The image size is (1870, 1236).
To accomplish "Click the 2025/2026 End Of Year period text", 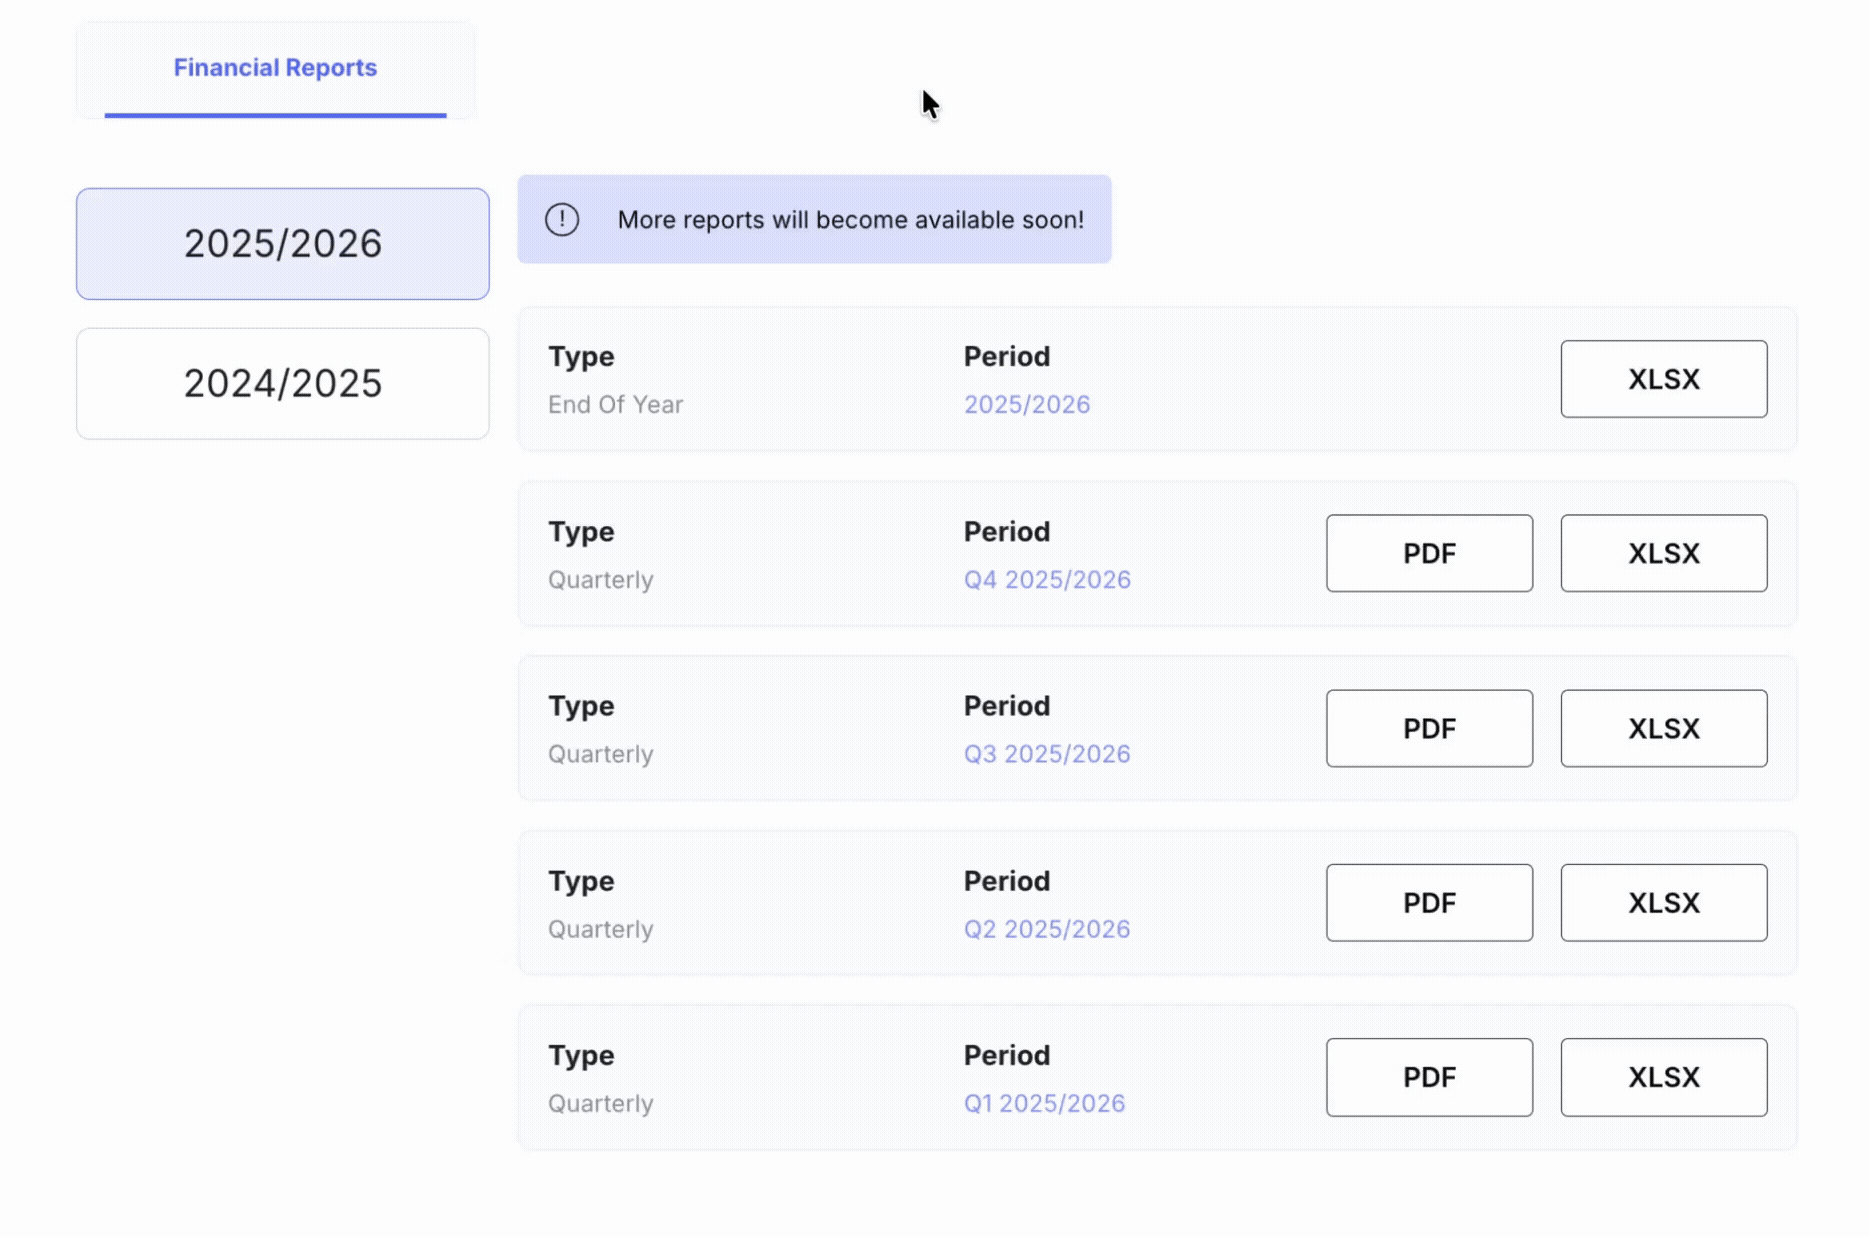I will (1027, 404).
